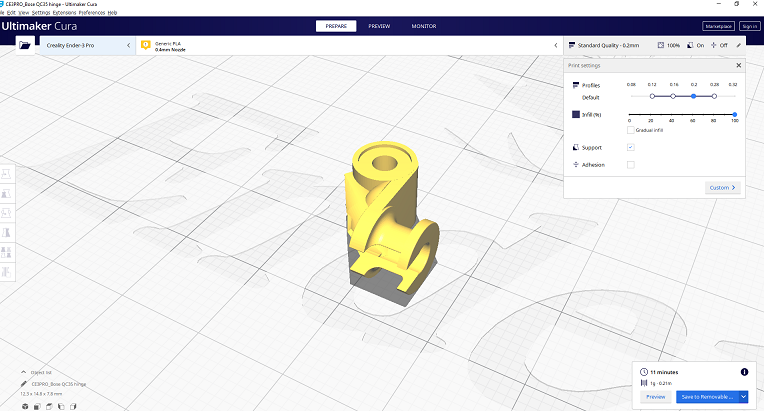Tick the Gradual infill checkbox
This screenshot has height=411, width=764.
[x=630, y=130]
